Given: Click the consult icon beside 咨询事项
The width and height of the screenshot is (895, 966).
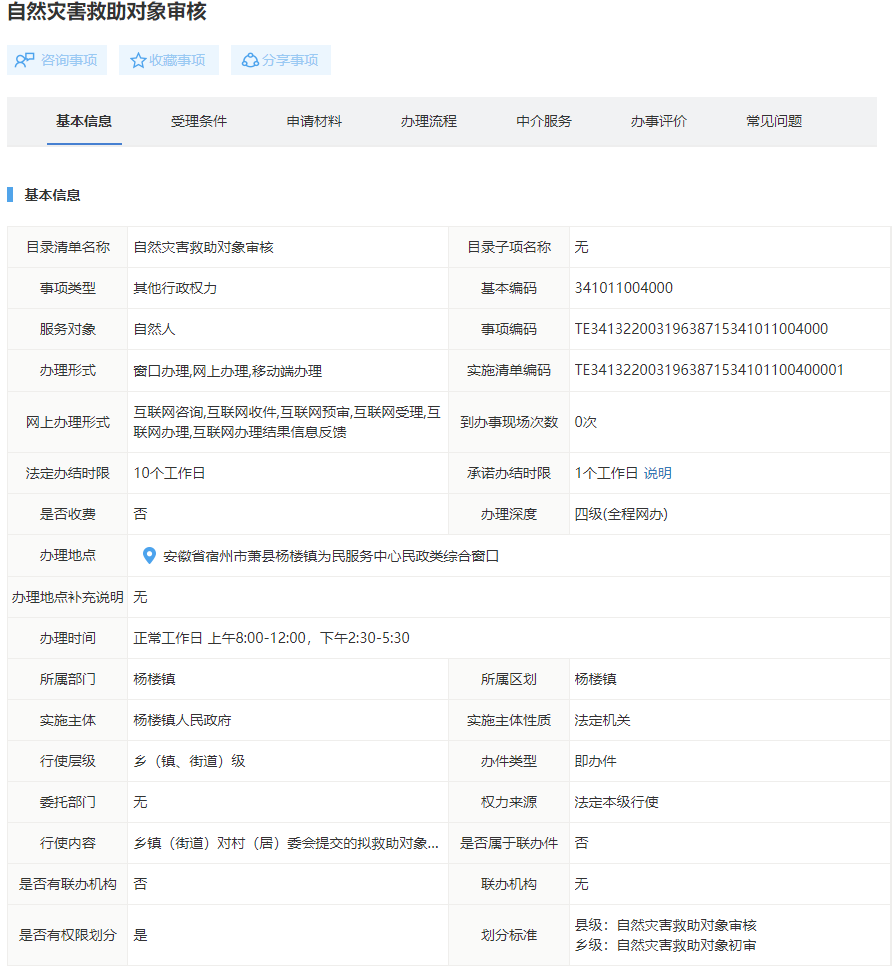Looking at the screenshot, I should pyautogui.click(x=25, y=60).
